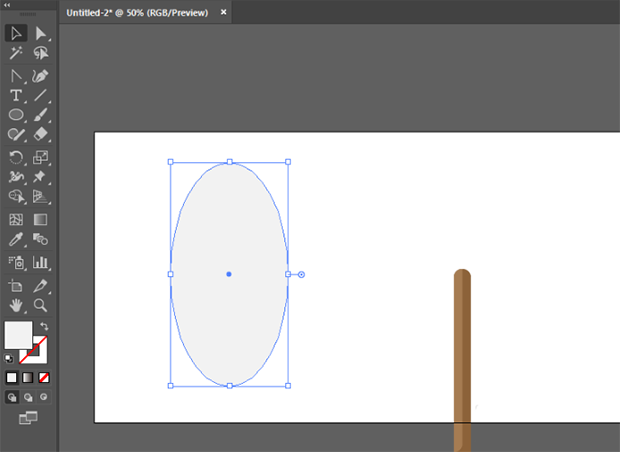The image size is (620, 452).
Task: Select the Eyedropper tool
Action: click(x=16, y=240)
